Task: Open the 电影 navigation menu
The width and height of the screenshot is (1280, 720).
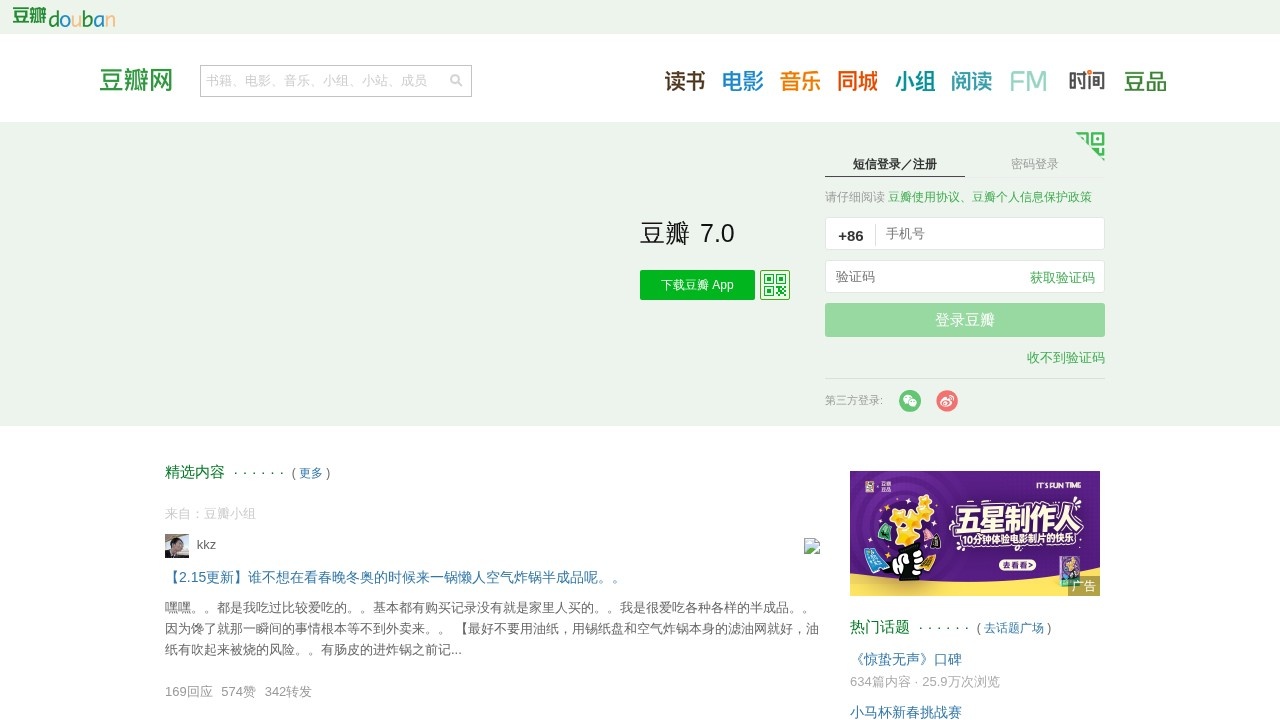Action: pos(742,81)
